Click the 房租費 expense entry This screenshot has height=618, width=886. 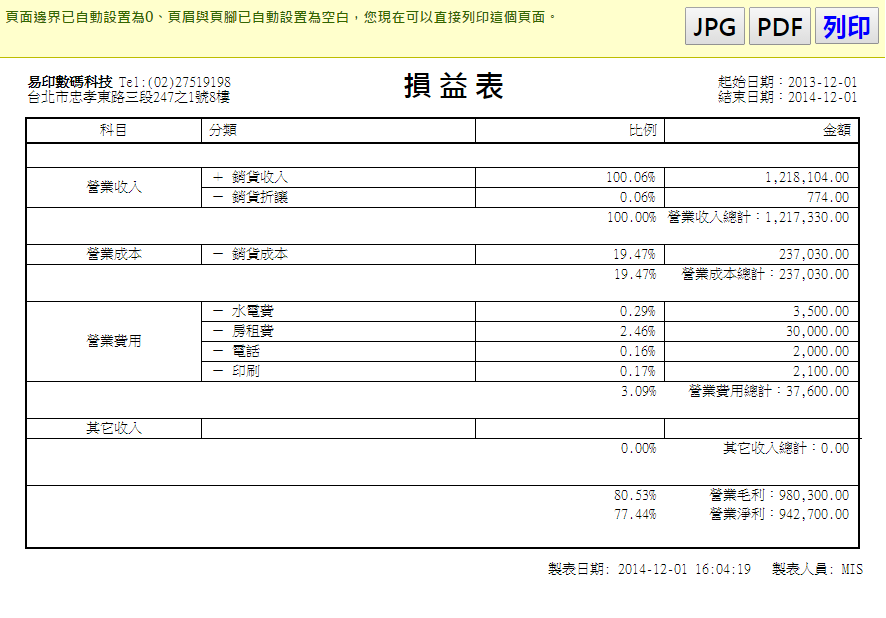pos(252,331)
